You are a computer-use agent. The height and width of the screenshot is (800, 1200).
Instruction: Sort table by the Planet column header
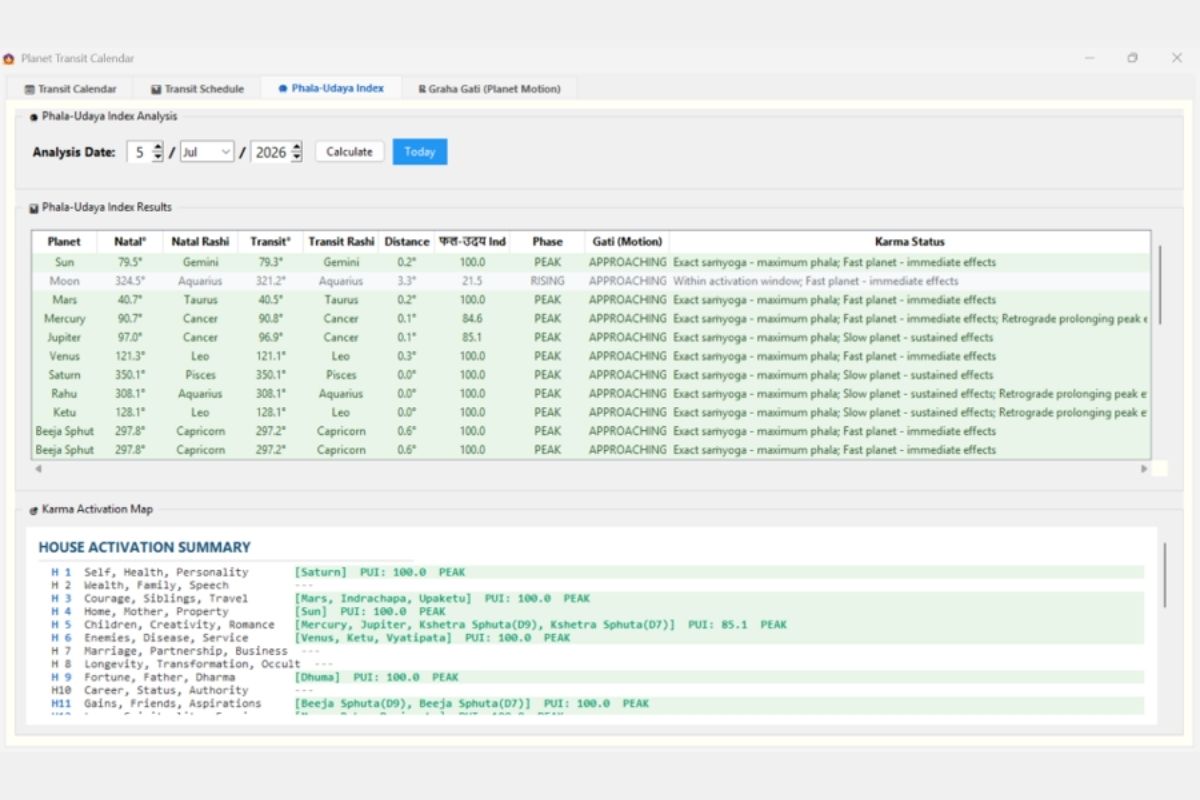click(64, 241)
